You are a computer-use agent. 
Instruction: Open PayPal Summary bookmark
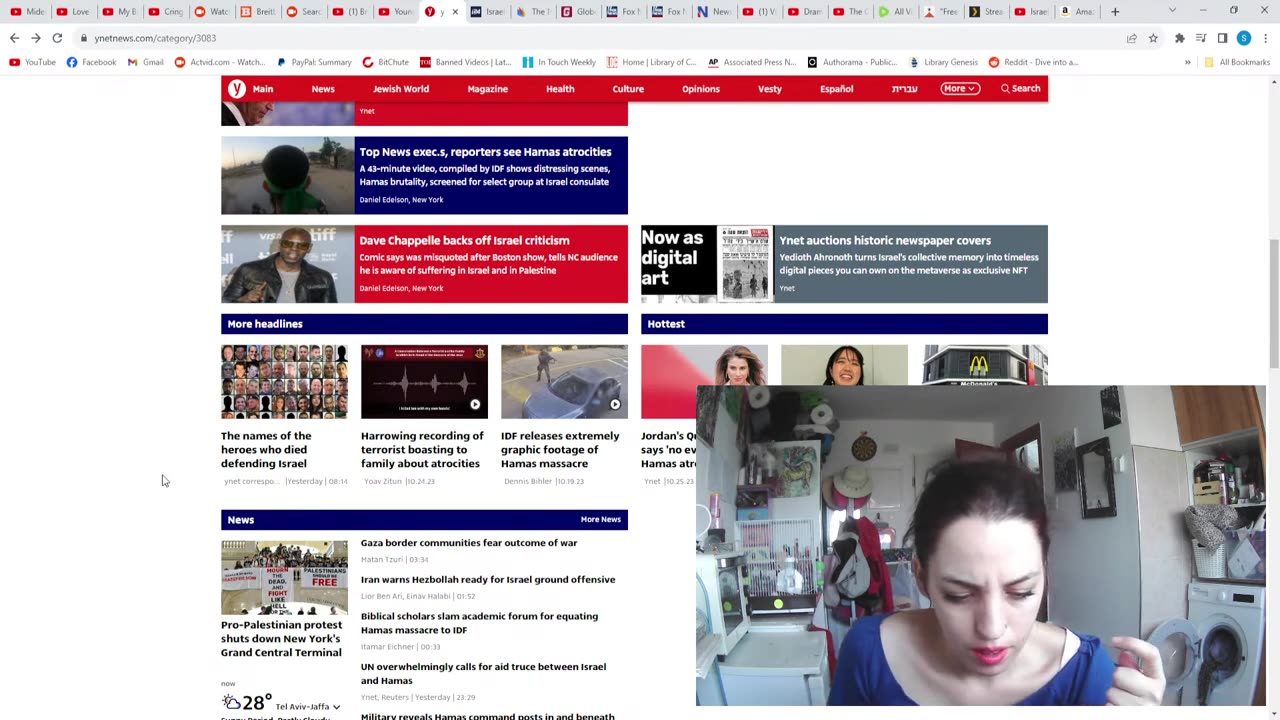[x=313, y=62]
